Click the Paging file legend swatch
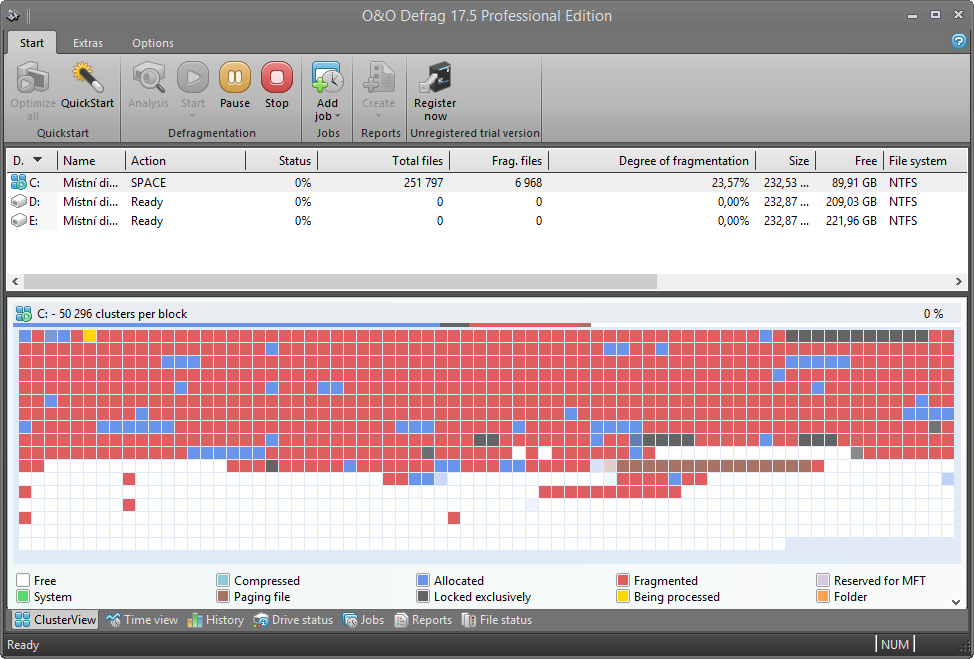974x659 pixels. coord(223,596)
